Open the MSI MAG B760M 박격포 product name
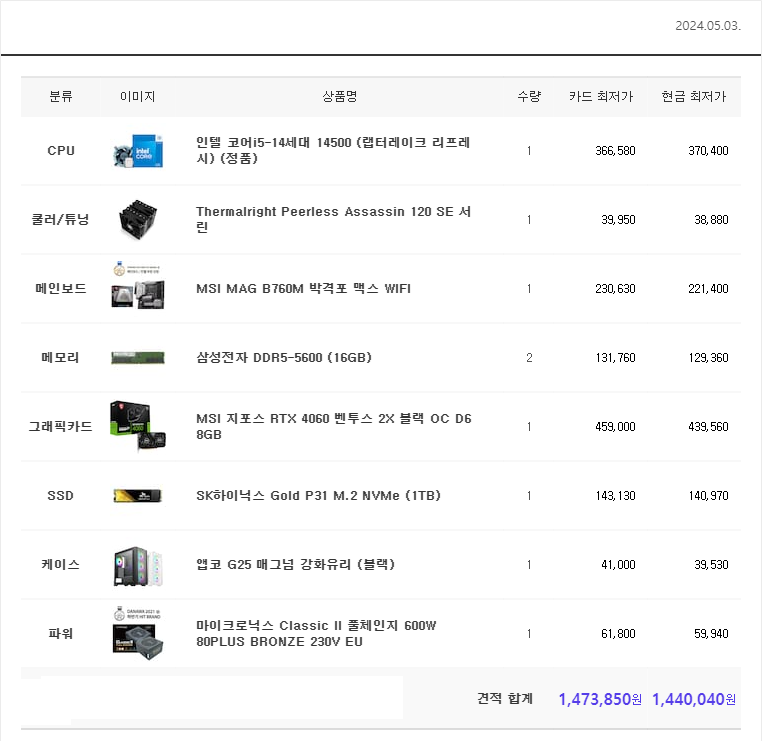Viewport: 762px width, 741px height. coord(303,289)
